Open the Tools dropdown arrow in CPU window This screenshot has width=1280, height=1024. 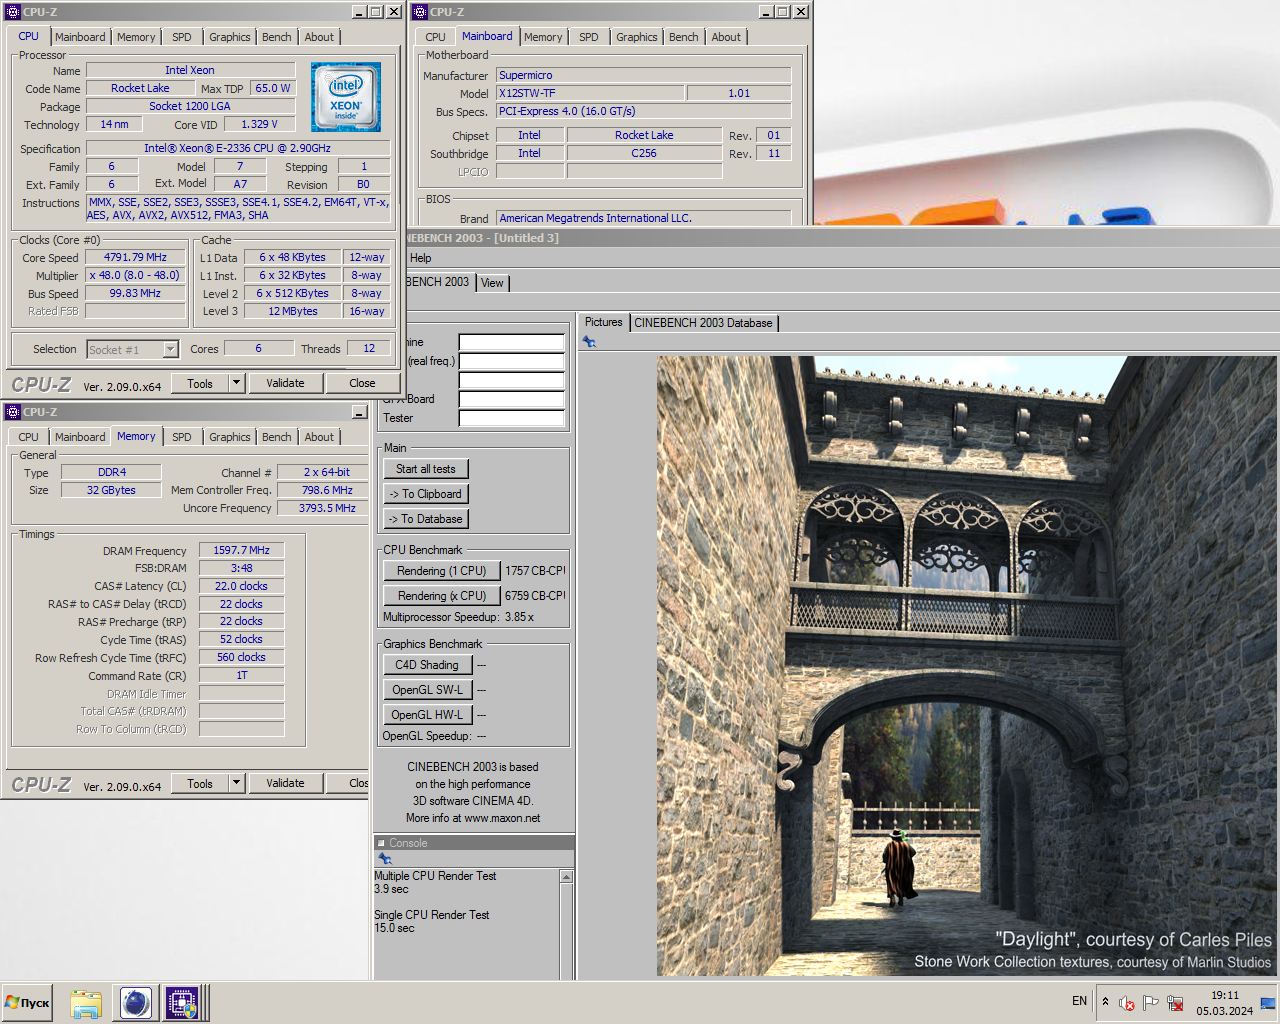pyautogui.click(x=236, y=383)
